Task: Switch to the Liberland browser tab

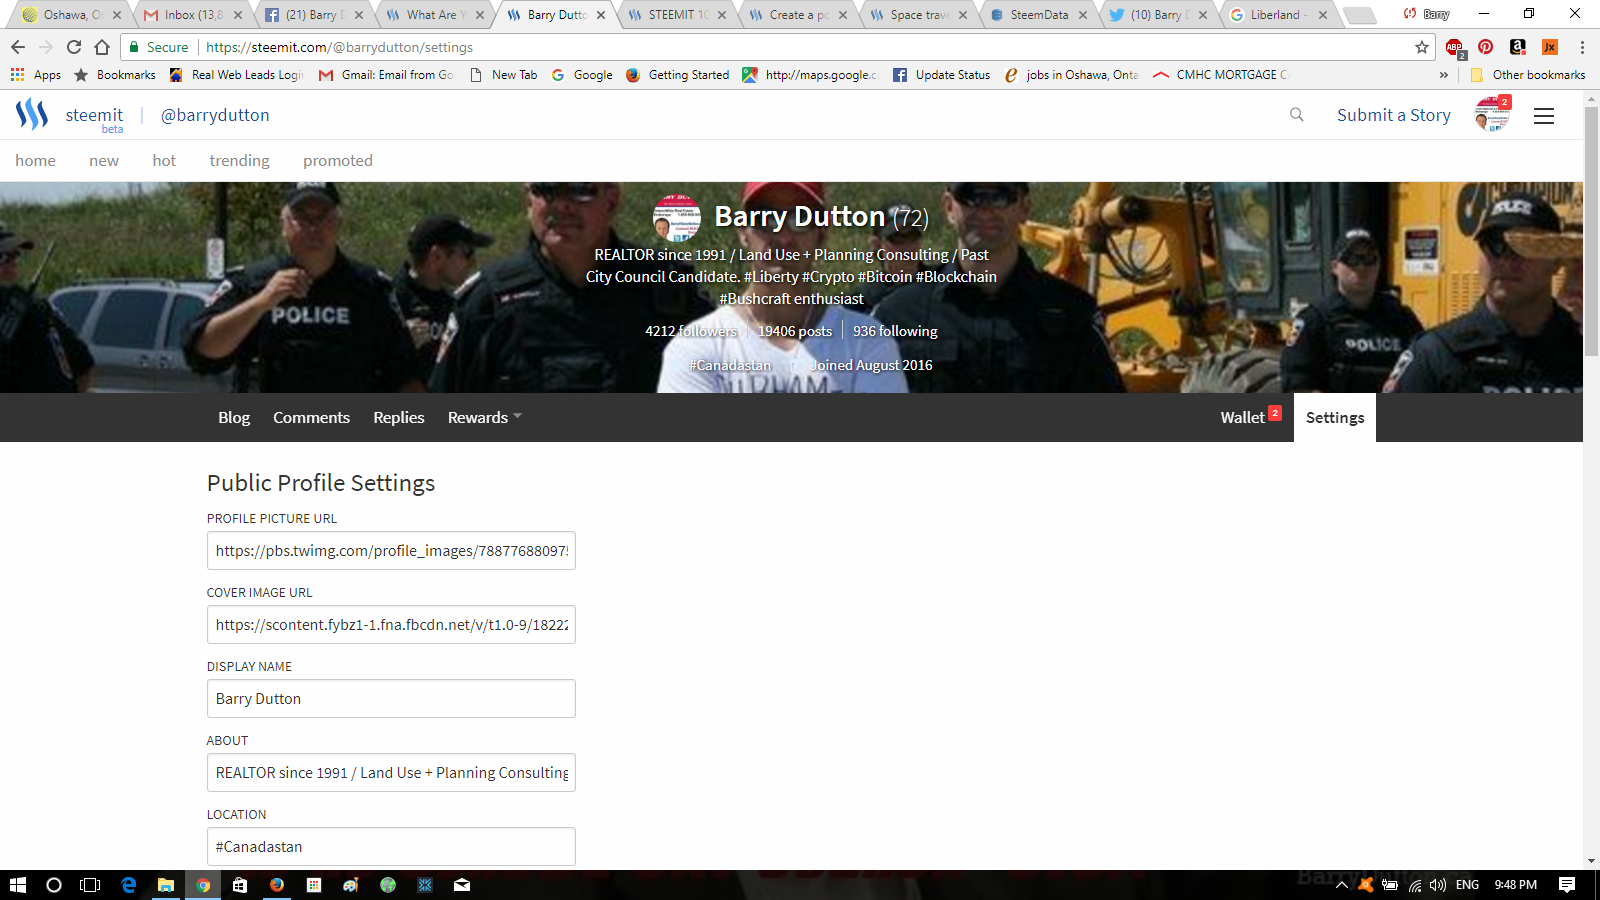Action: click(x=1278, y=15)
